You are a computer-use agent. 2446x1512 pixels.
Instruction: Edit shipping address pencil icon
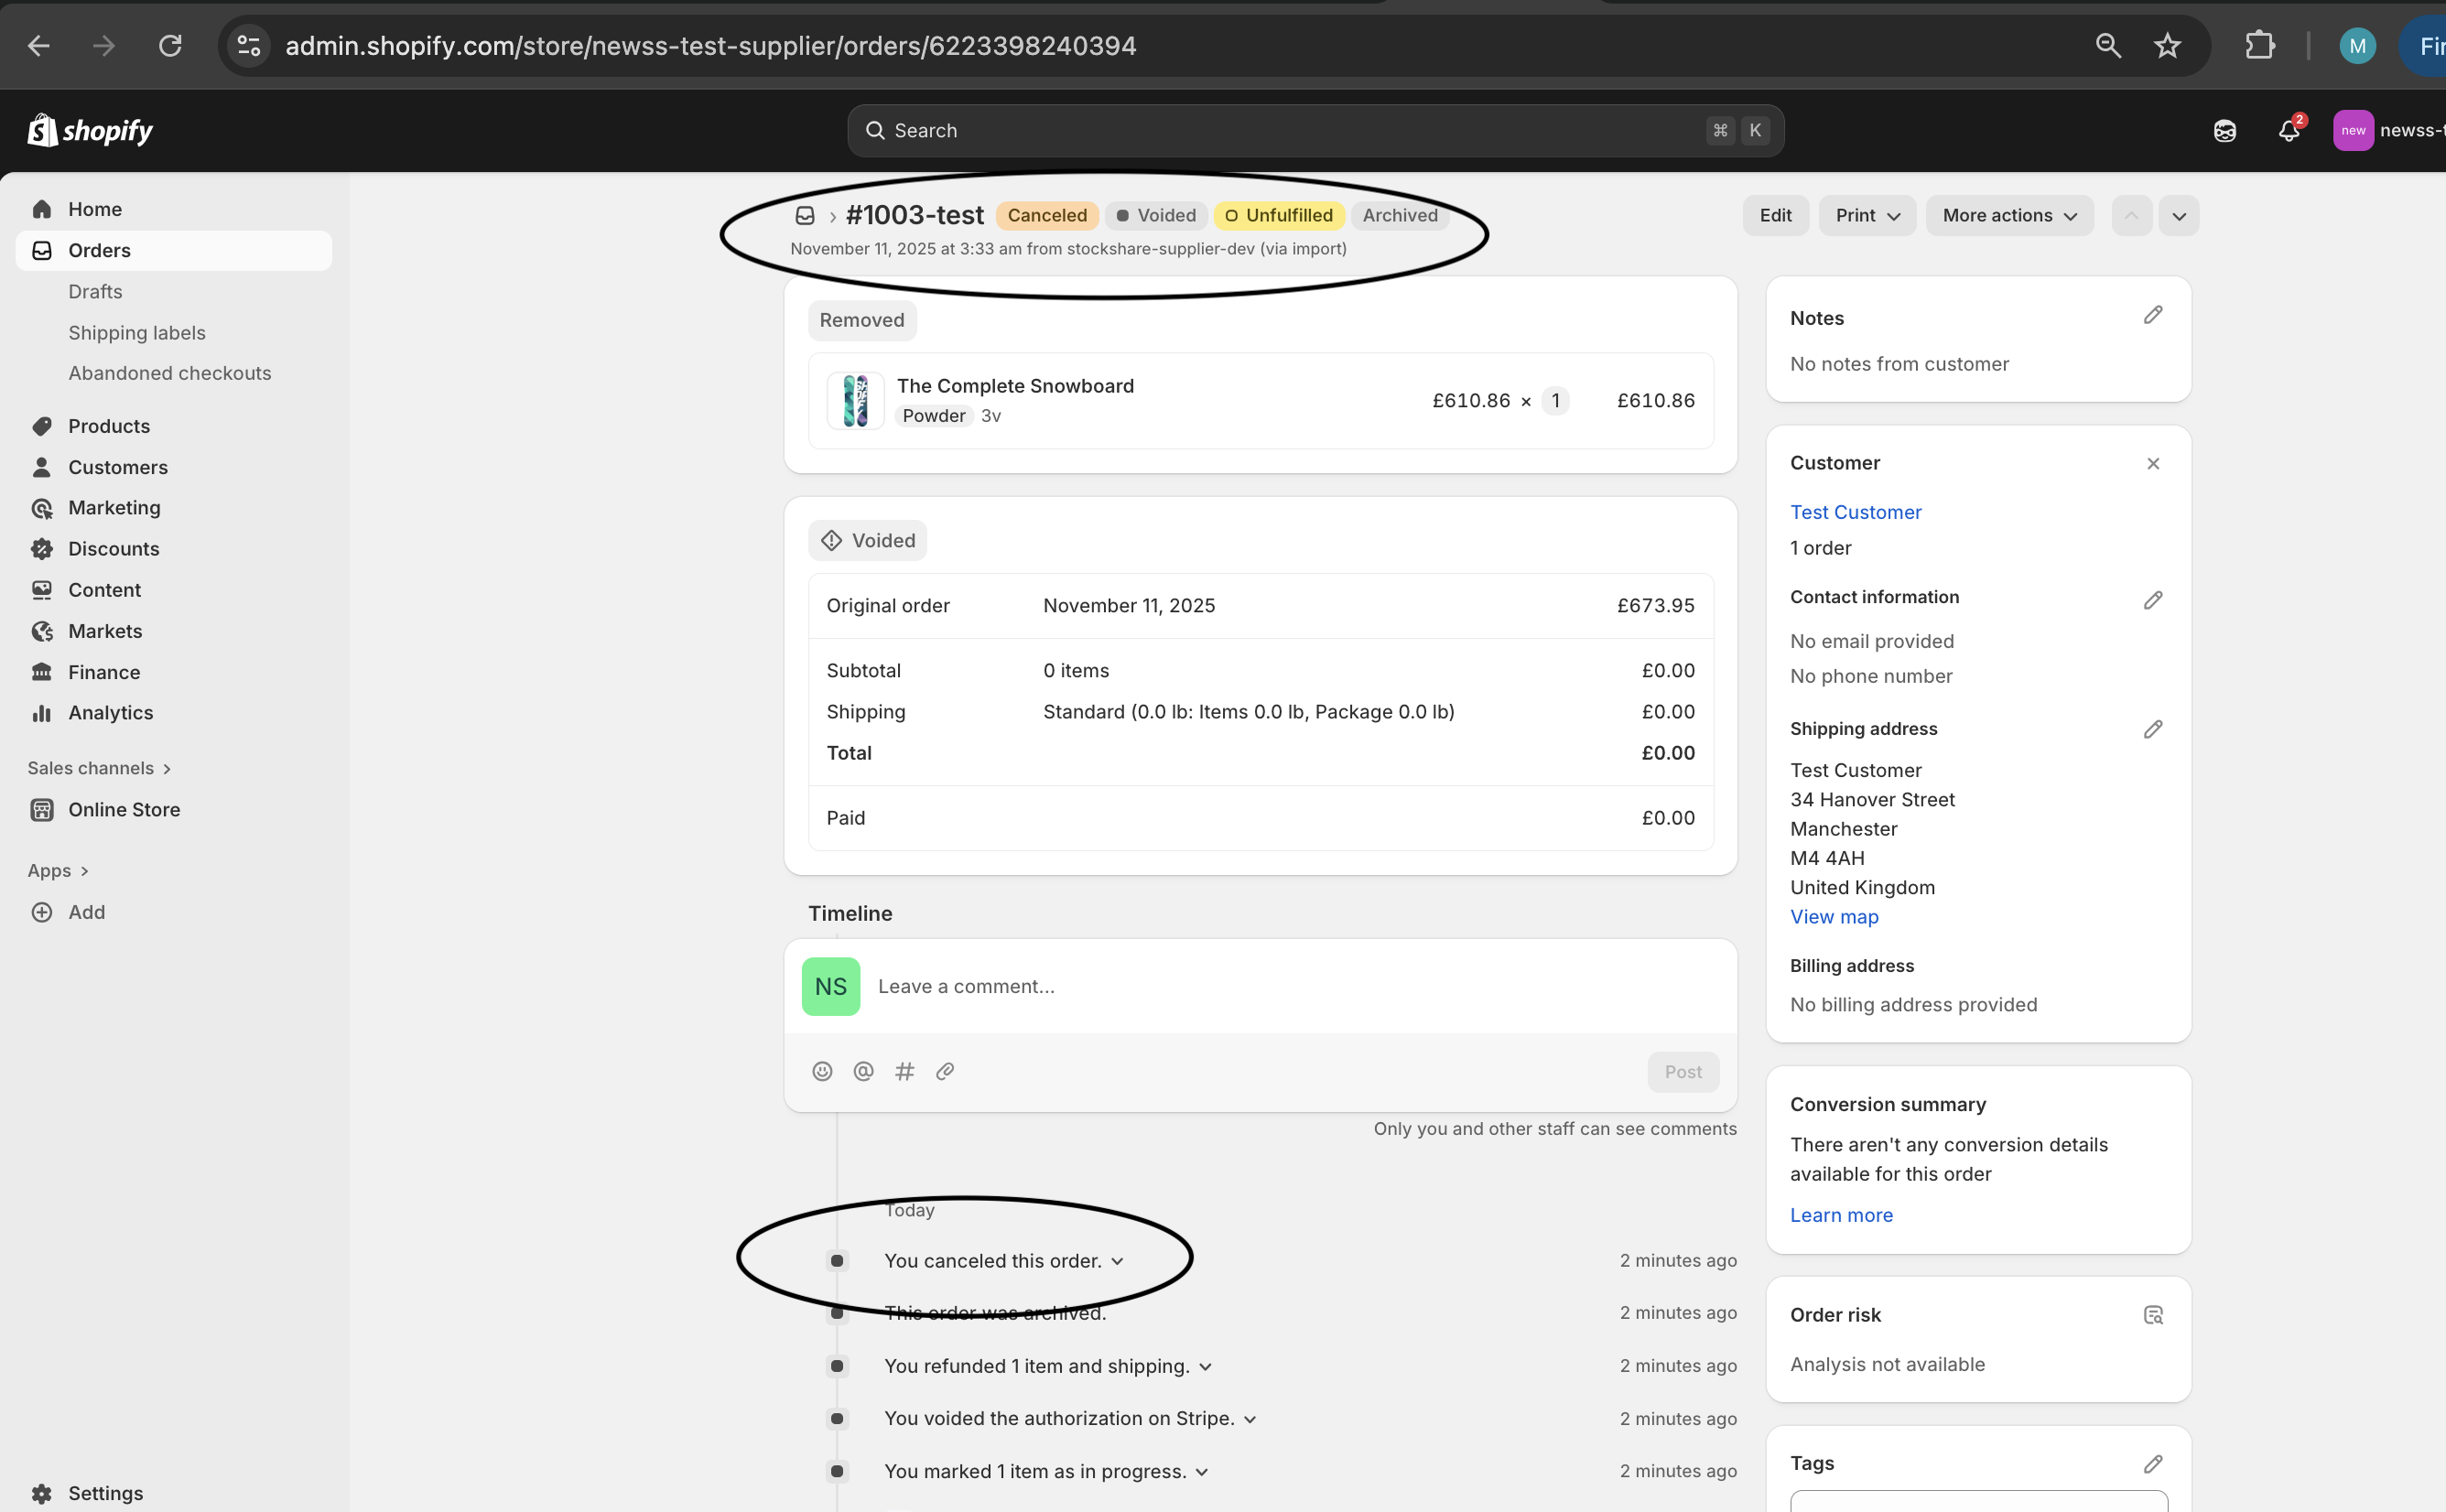click(2153, 729)
